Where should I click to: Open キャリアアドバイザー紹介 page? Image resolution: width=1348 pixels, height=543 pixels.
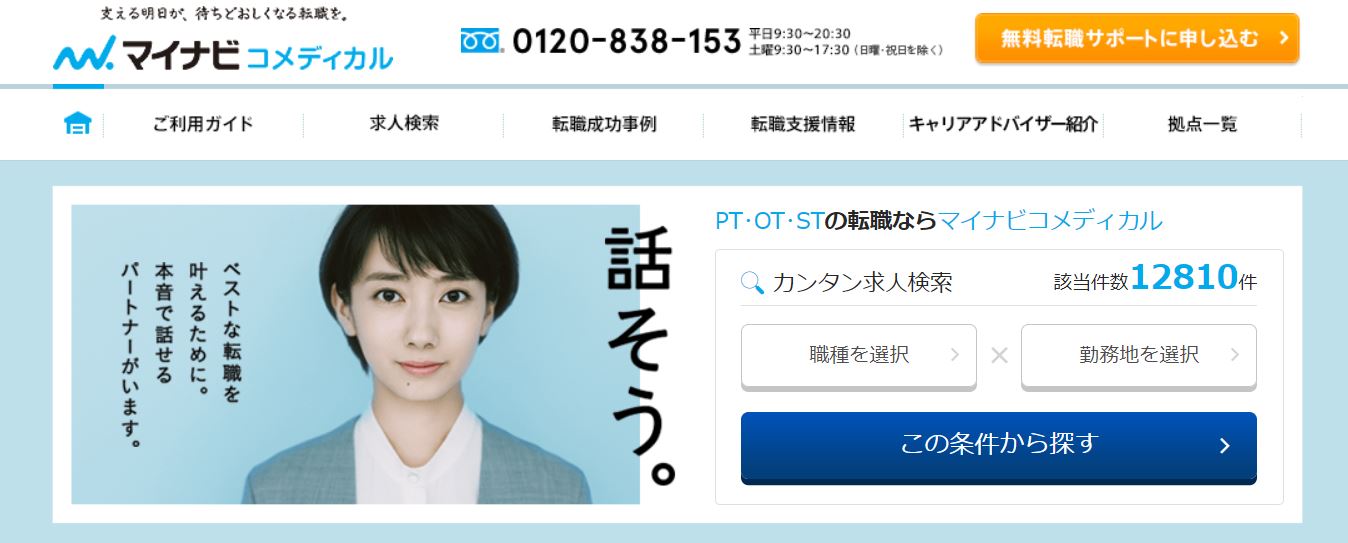click(1003, 124)
